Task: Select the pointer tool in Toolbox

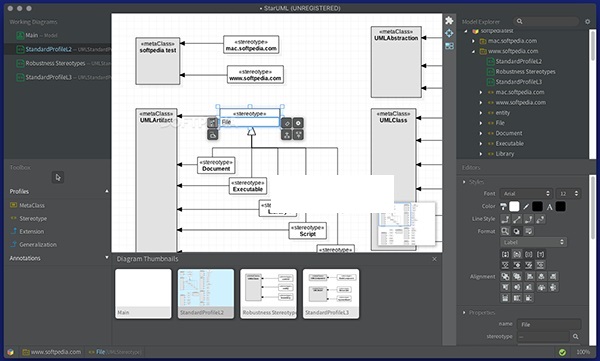Action: [58, 177]
